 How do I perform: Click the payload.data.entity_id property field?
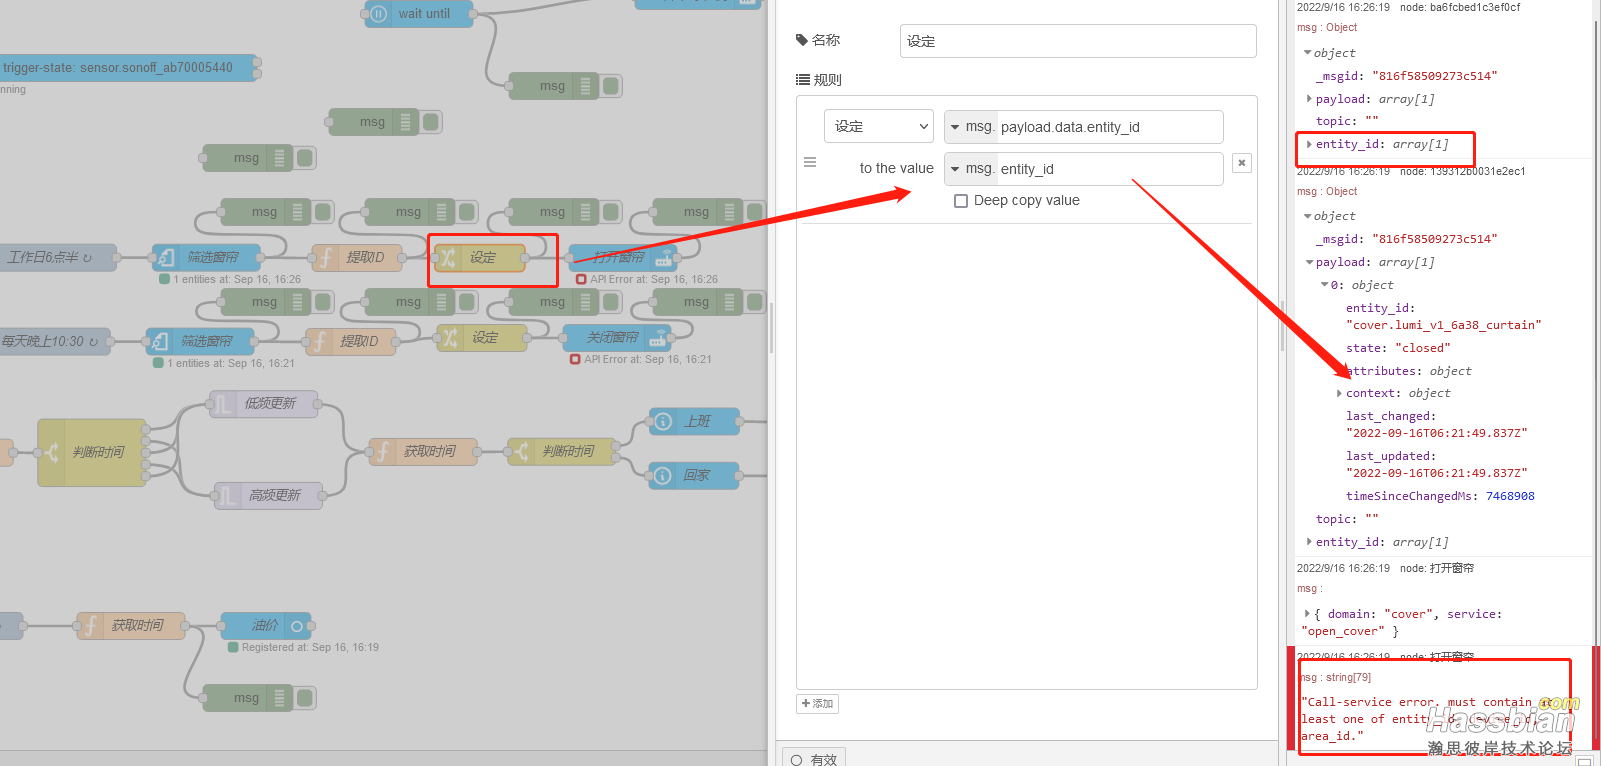coord(1108,127)
